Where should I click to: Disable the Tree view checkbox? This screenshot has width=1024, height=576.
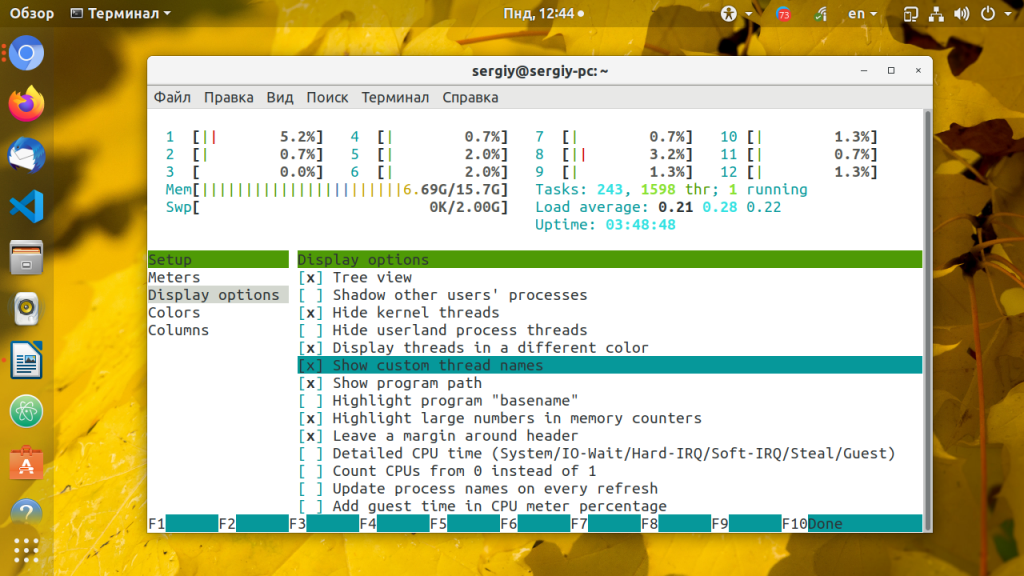[x=312, y=278]
